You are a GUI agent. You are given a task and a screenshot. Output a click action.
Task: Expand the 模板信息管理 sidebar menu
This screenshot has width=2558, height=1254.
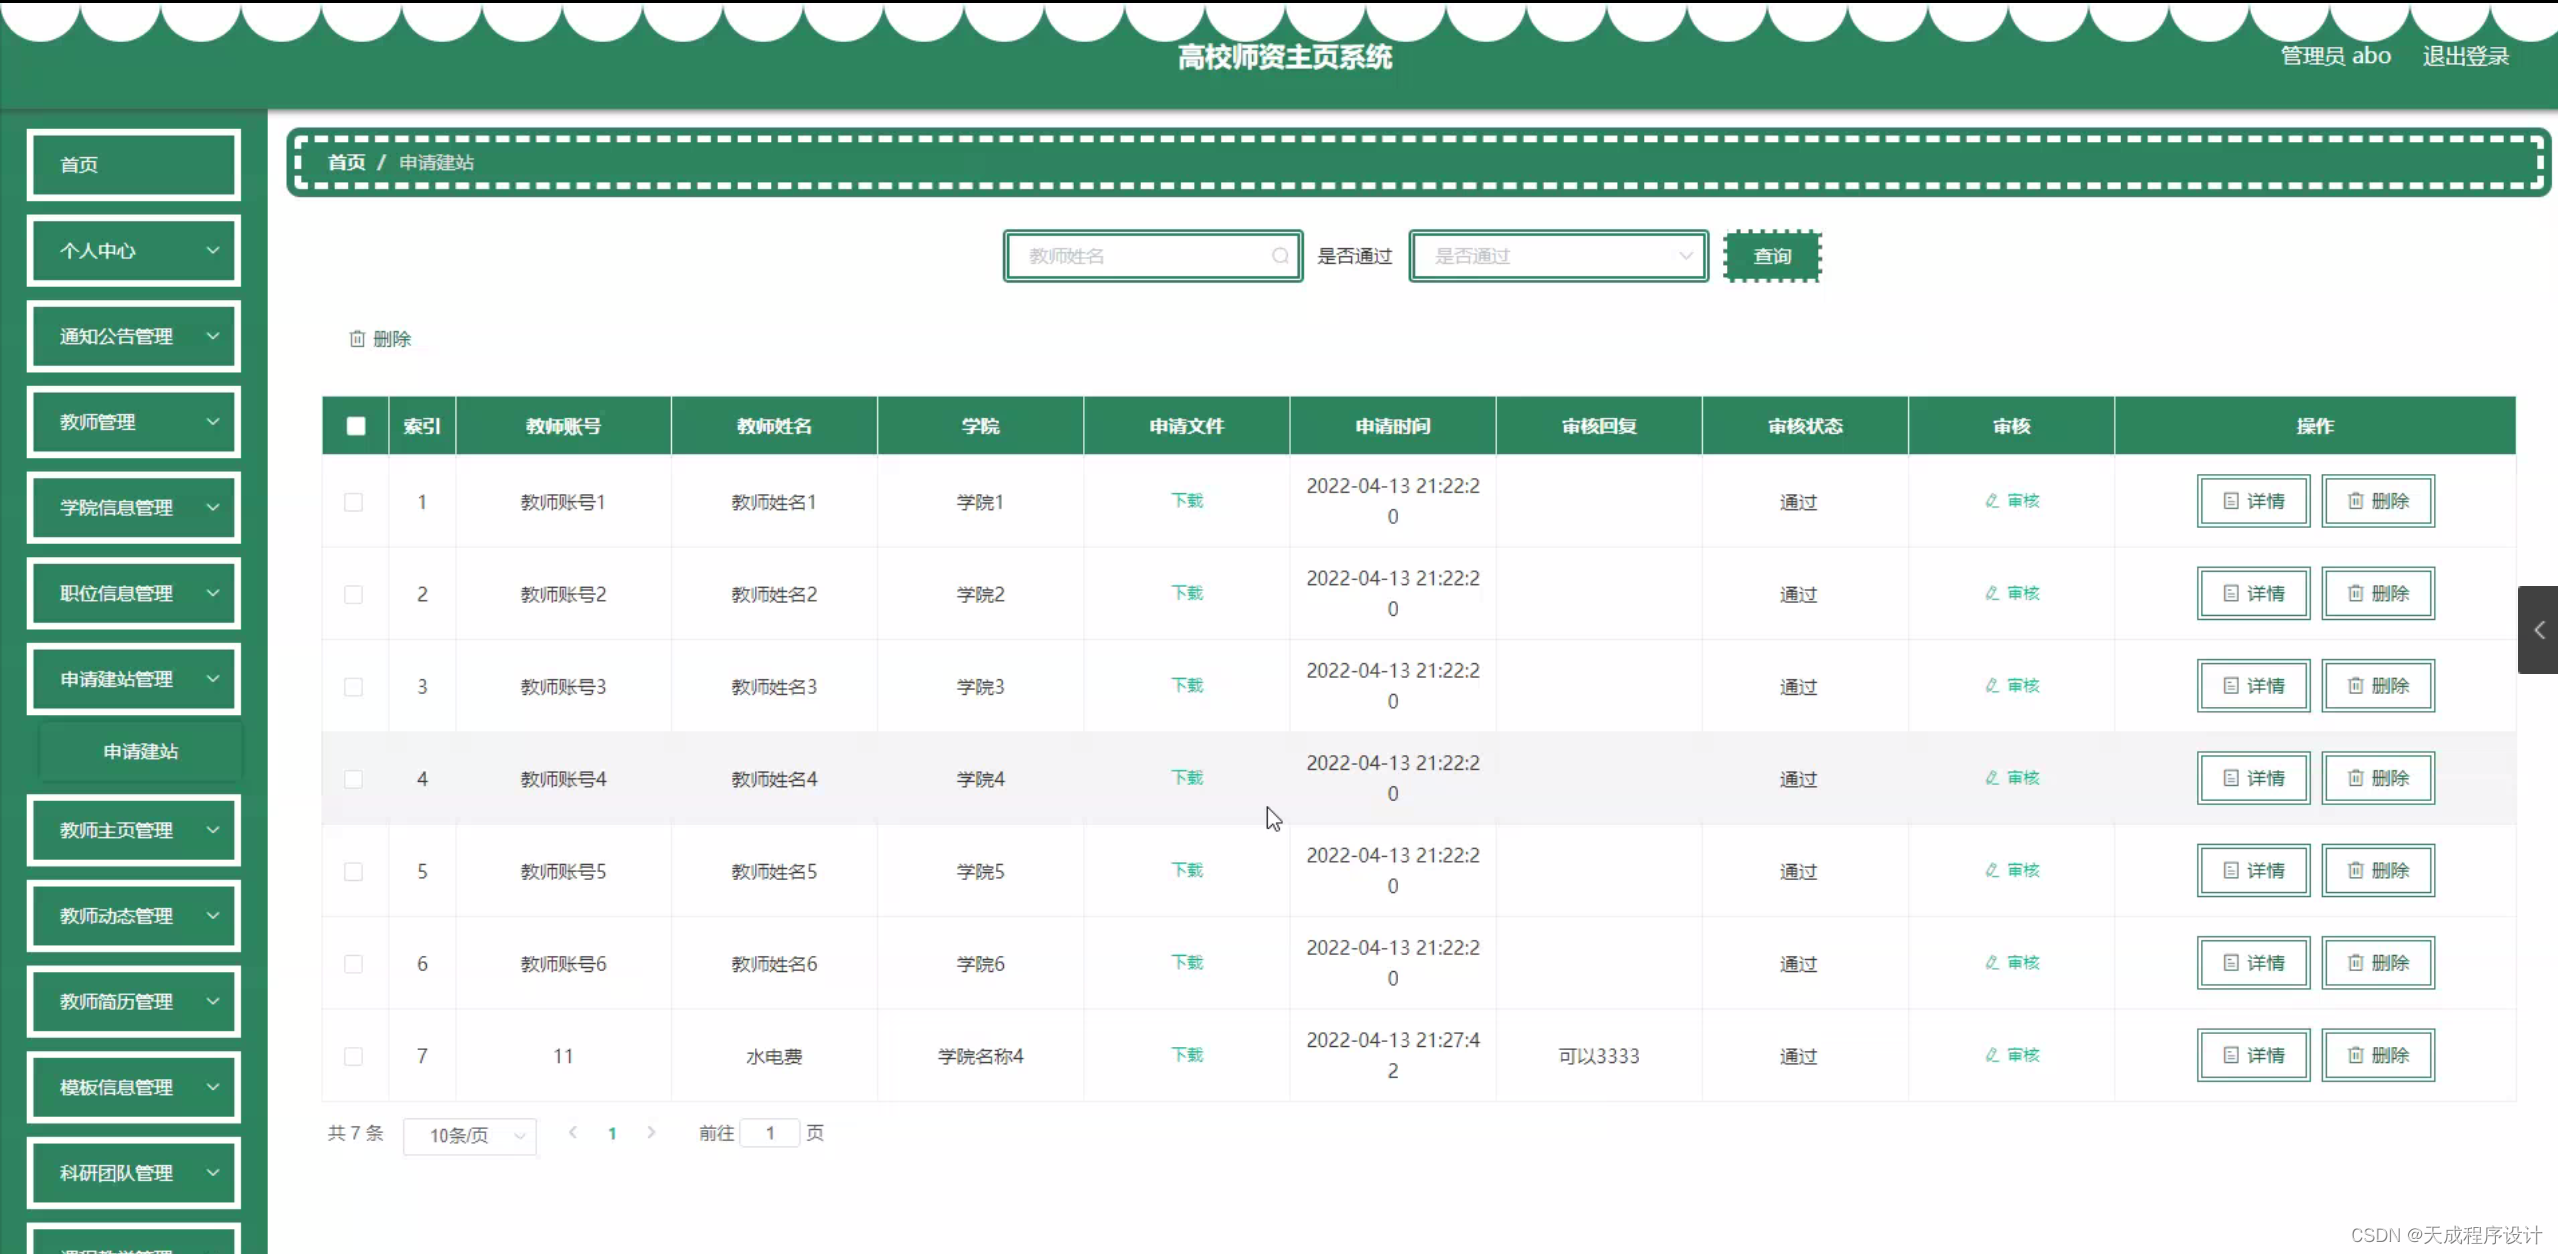(x=134, y=1087)
